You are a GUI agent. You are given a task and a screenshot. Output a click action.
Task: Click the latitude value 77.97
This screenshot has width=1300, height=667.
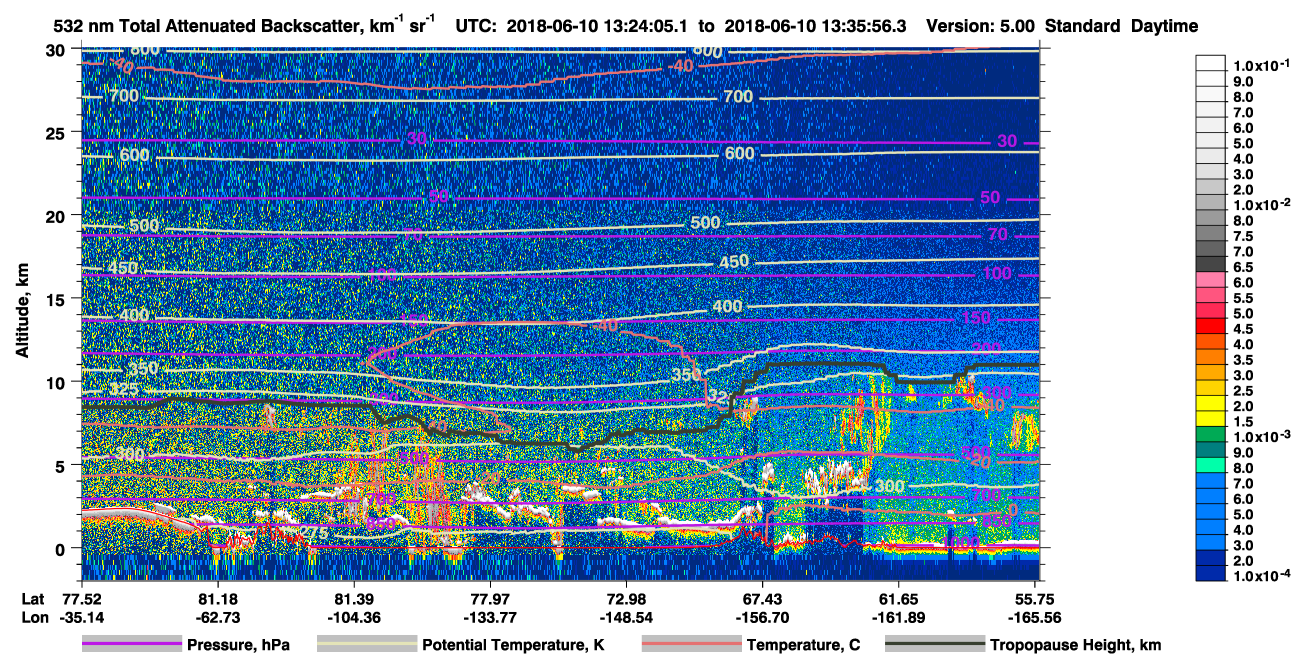pyautogui.click(x=490, y=598)
